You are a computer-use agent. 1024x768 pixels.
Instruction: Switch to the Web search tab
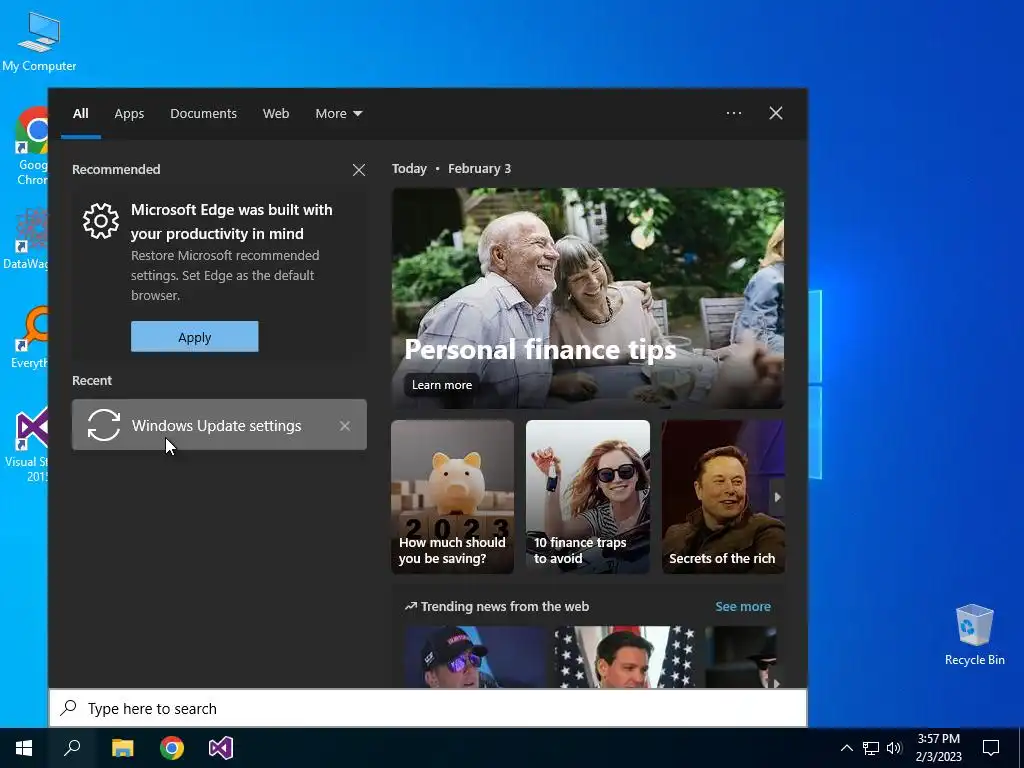276,114
